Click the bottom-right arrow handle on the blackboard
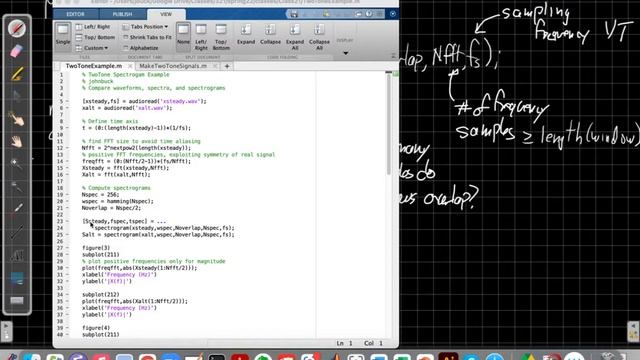 (633, 331)
